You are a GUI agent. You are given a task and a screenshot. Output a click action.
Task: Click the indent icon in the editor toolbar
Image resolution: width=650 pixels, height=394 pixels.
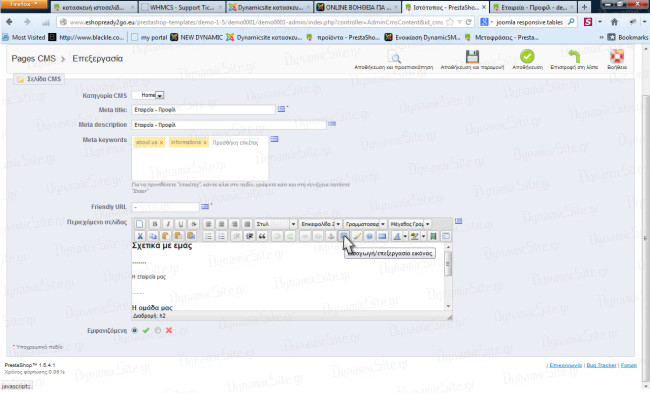tap(249, 236)
